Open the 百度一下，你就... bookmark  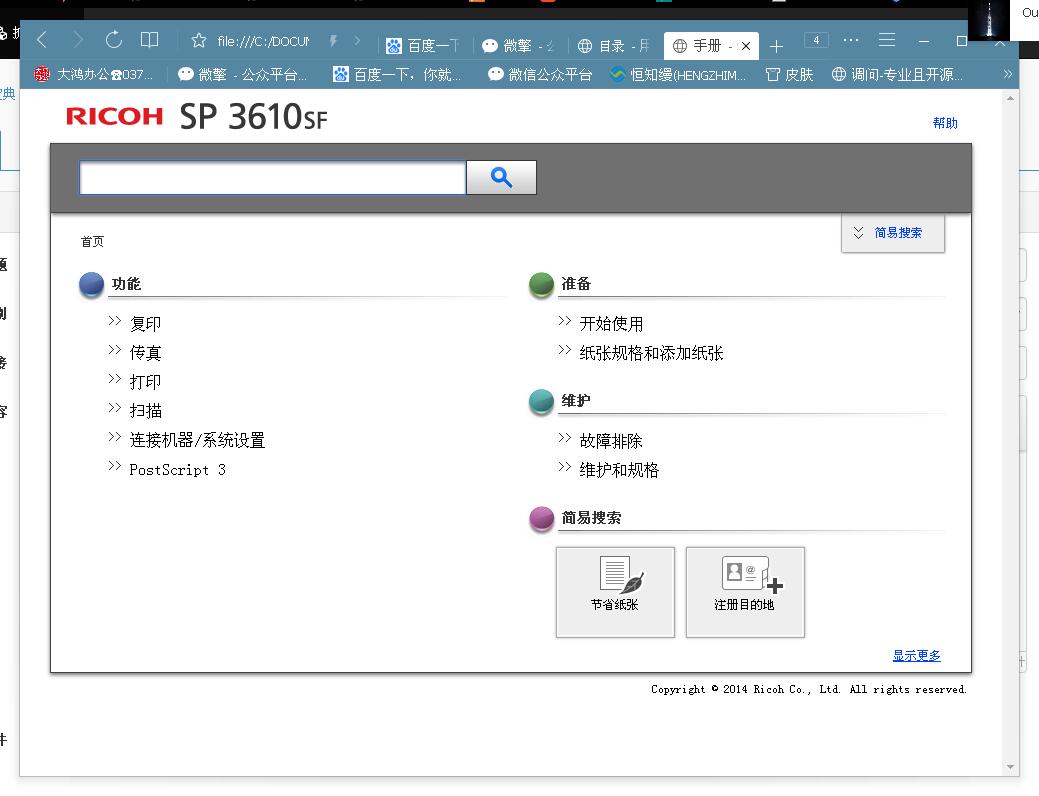pyautogui.click(x=396, y=75)
